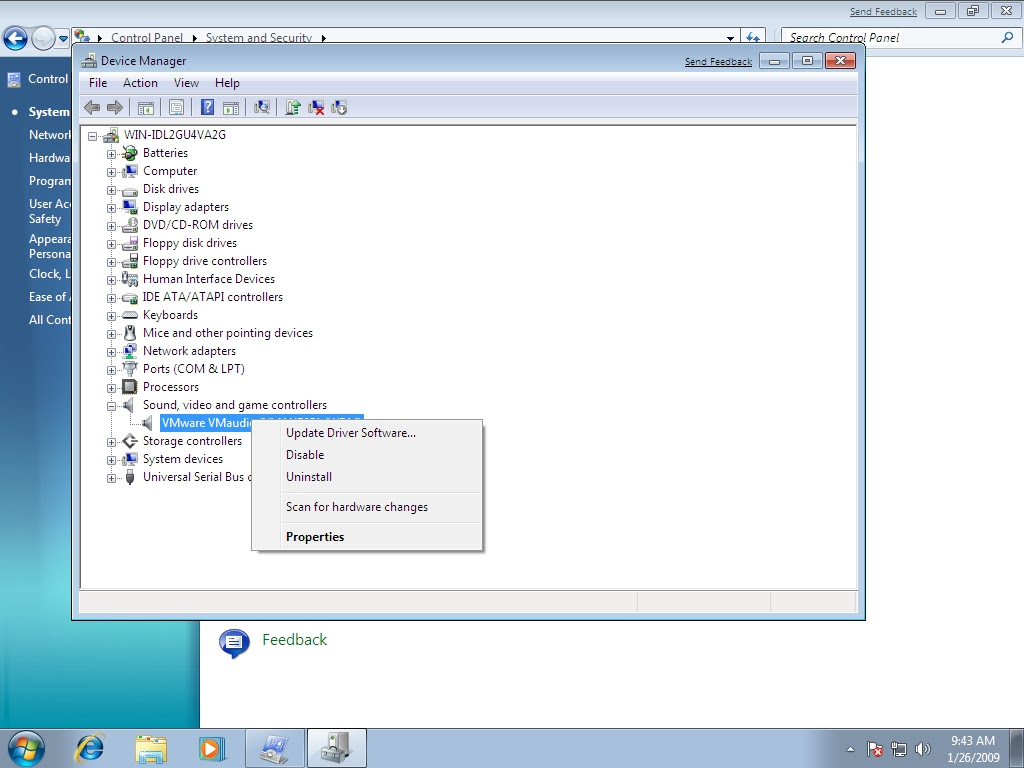The width and height of the screenshot is (1024, 768).
Task: Choose Disable from the context menu
Action: coord(368,455)
